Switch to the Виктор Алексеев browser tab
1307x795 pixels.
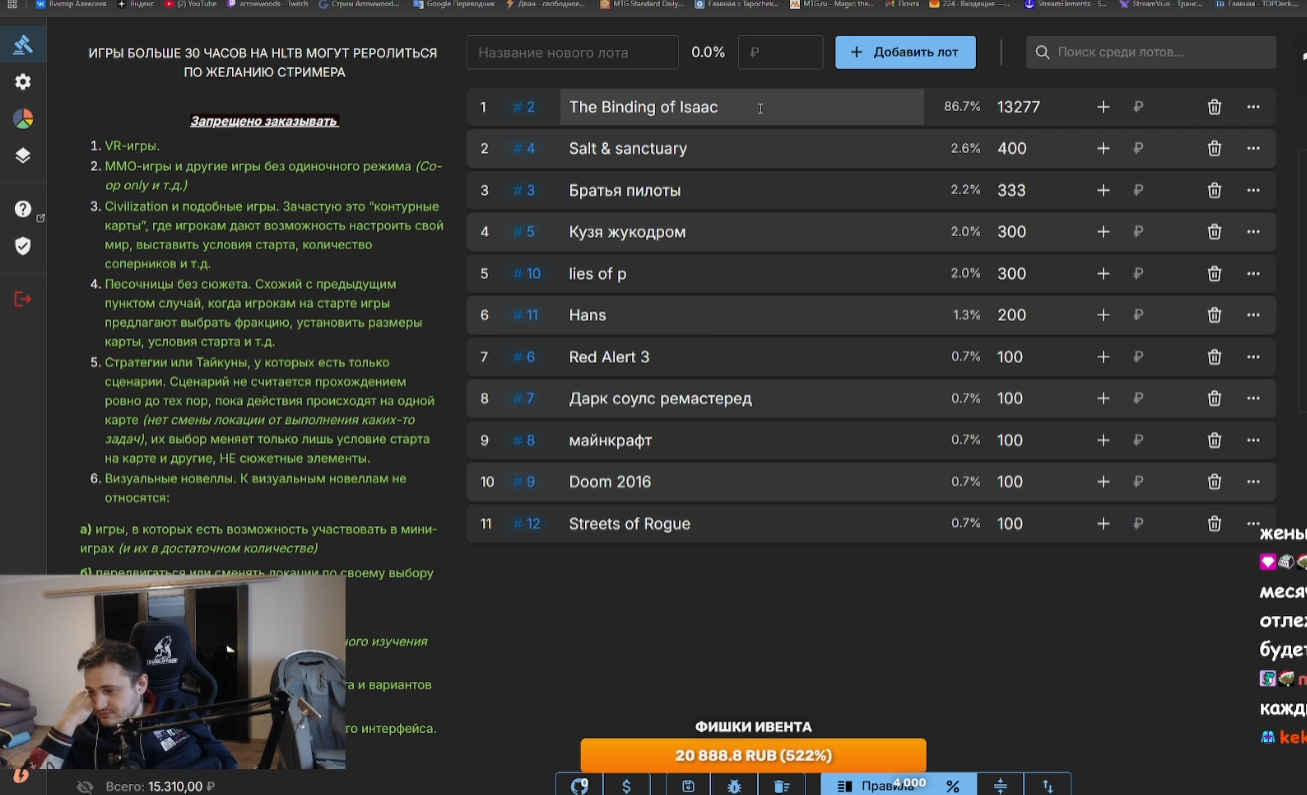coord(70,4)
